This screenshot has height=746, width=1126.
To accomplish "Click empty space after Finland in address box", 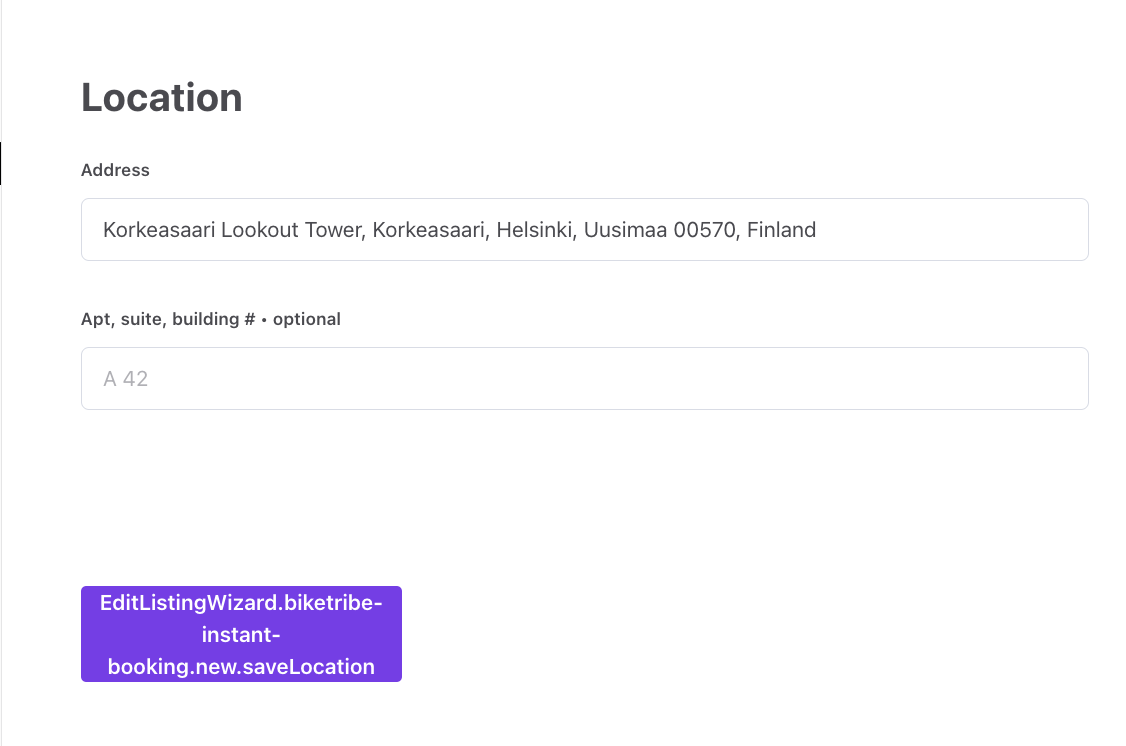I will (x=950, y=231).
